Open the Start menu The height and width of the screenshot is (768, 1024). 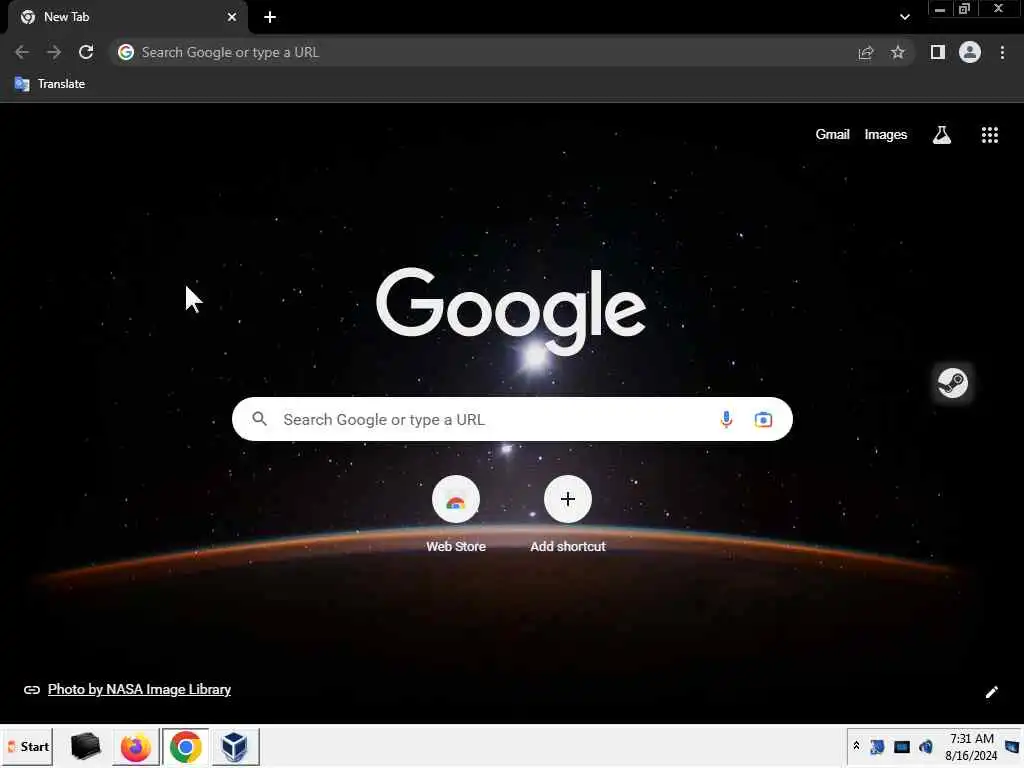[27, 746]
